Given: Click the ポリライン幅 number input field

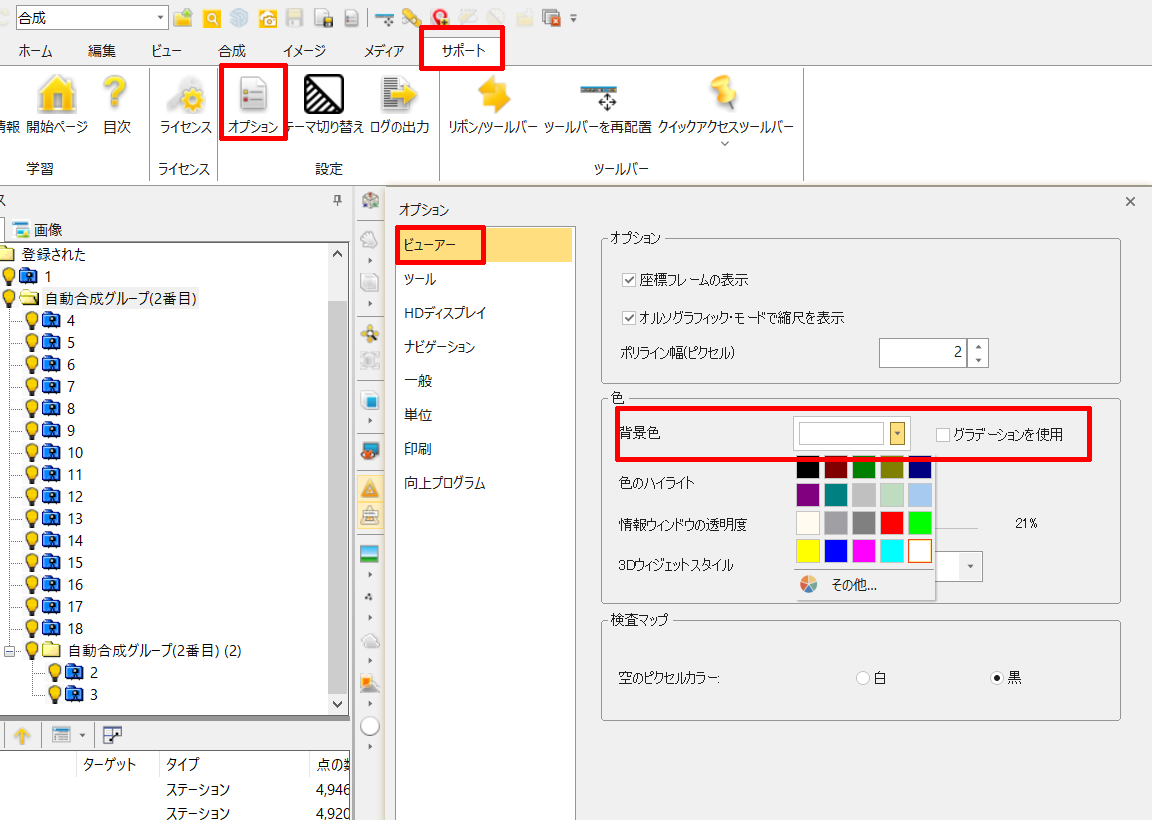Looking at the screenshot, I should [x=922, y=352].
